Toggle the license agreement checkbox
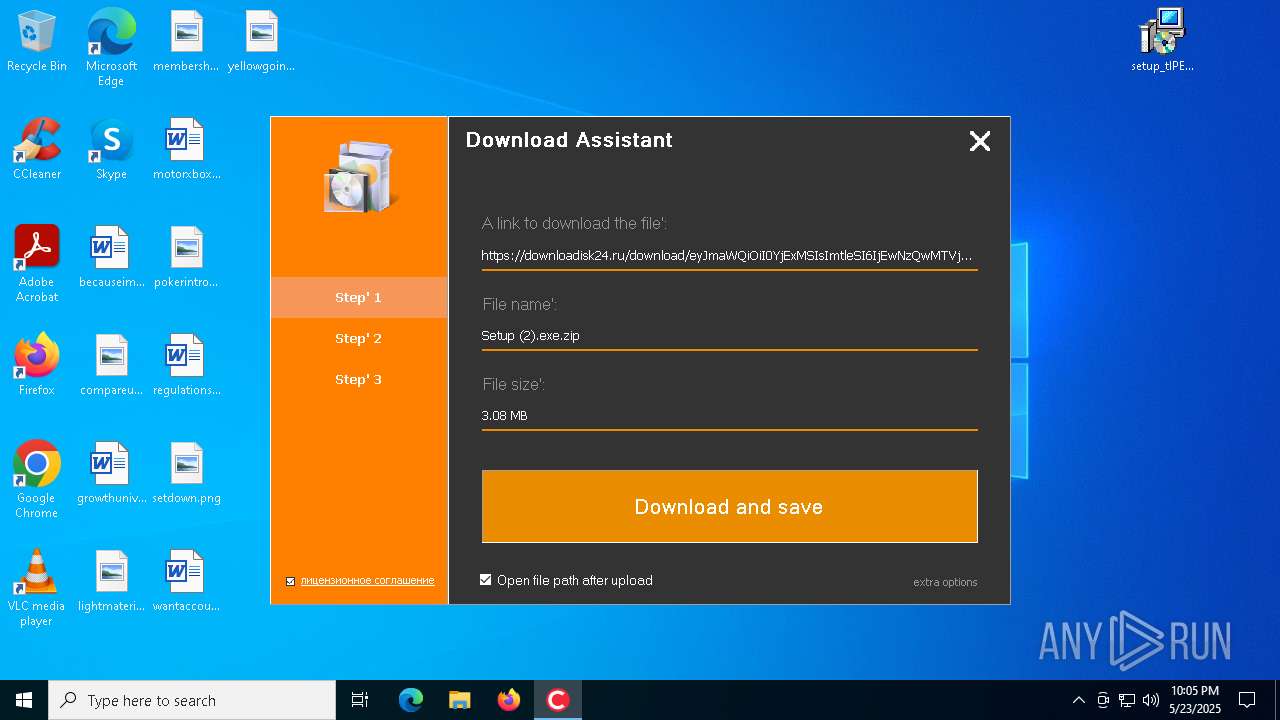Image resolution: width=1280 pixels, height=720 pixels. (291, 581)
